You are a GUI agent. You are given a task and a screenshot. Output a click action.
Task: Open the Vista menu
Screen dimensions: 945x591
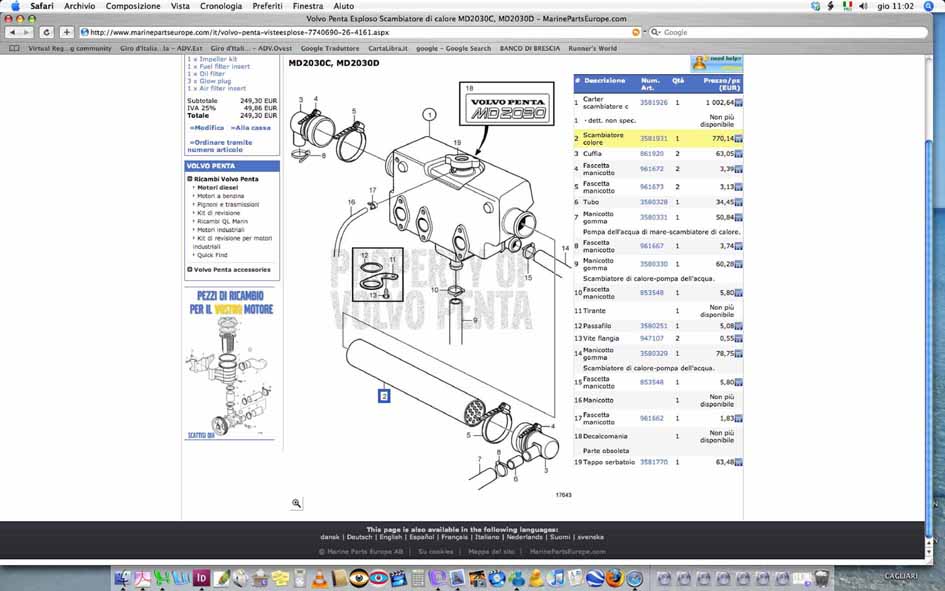(x=180, y=6)
